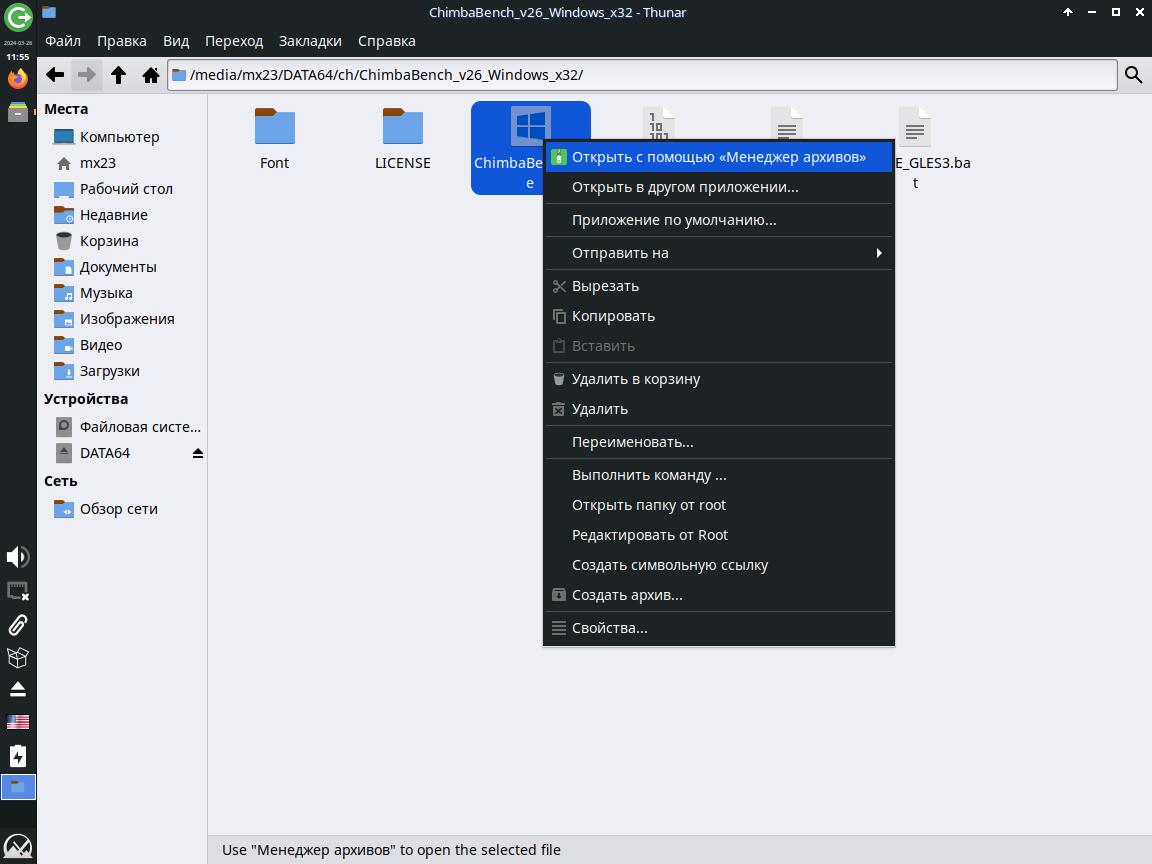Open the Закладки menu
The height and width of the screenshot is (864, 1152).
(x=310, y=41)
